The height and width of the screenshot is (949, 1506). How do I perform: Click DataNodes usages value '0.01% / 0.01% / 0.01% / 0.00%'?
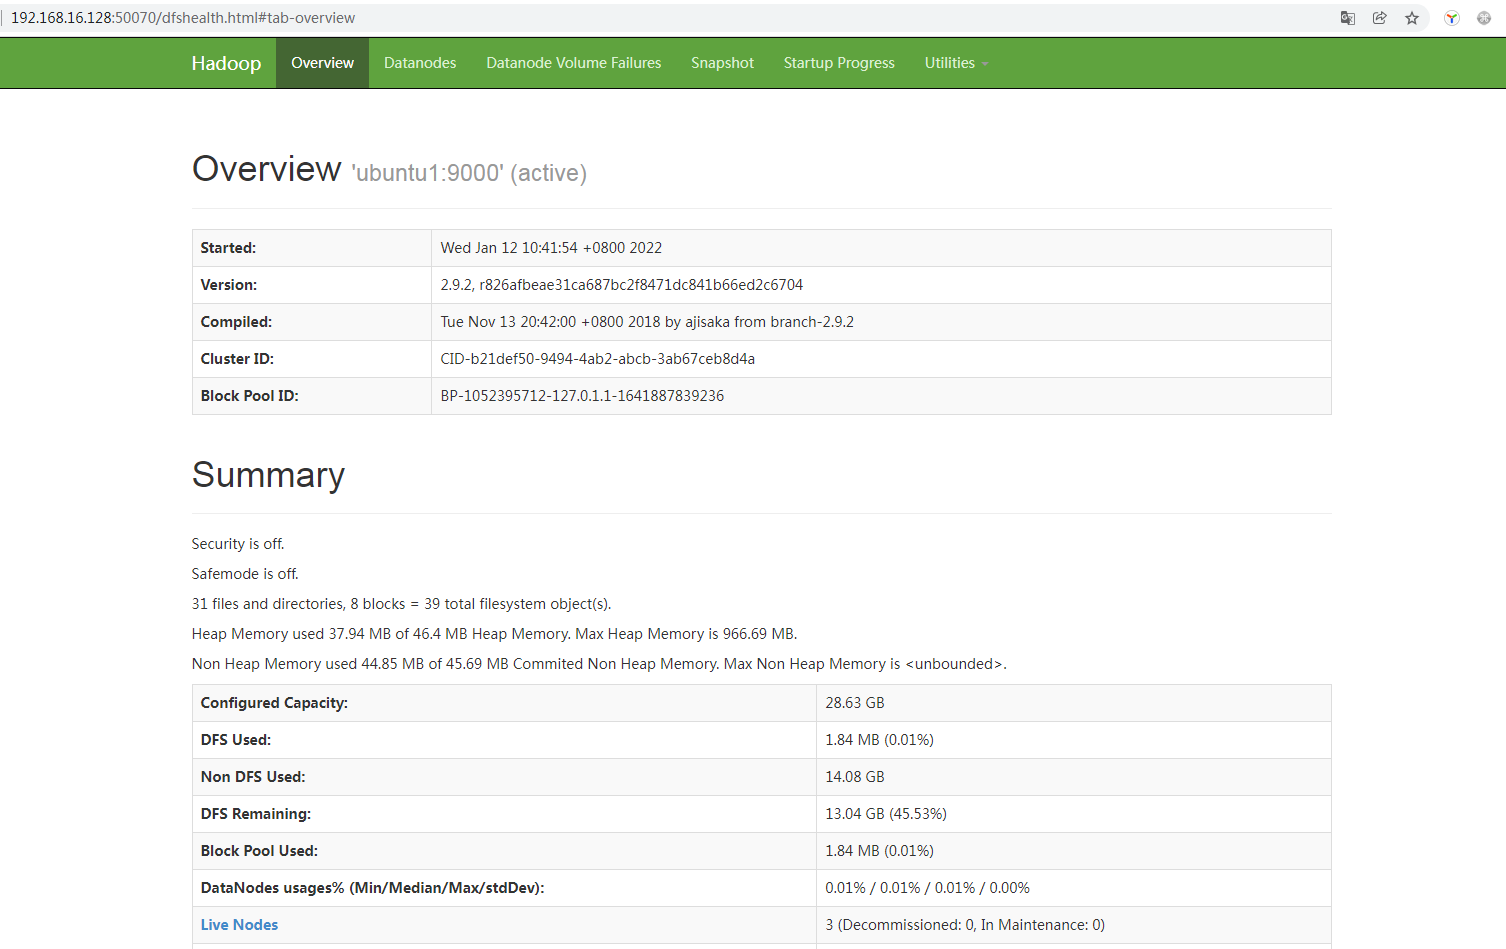coord(927,888)
